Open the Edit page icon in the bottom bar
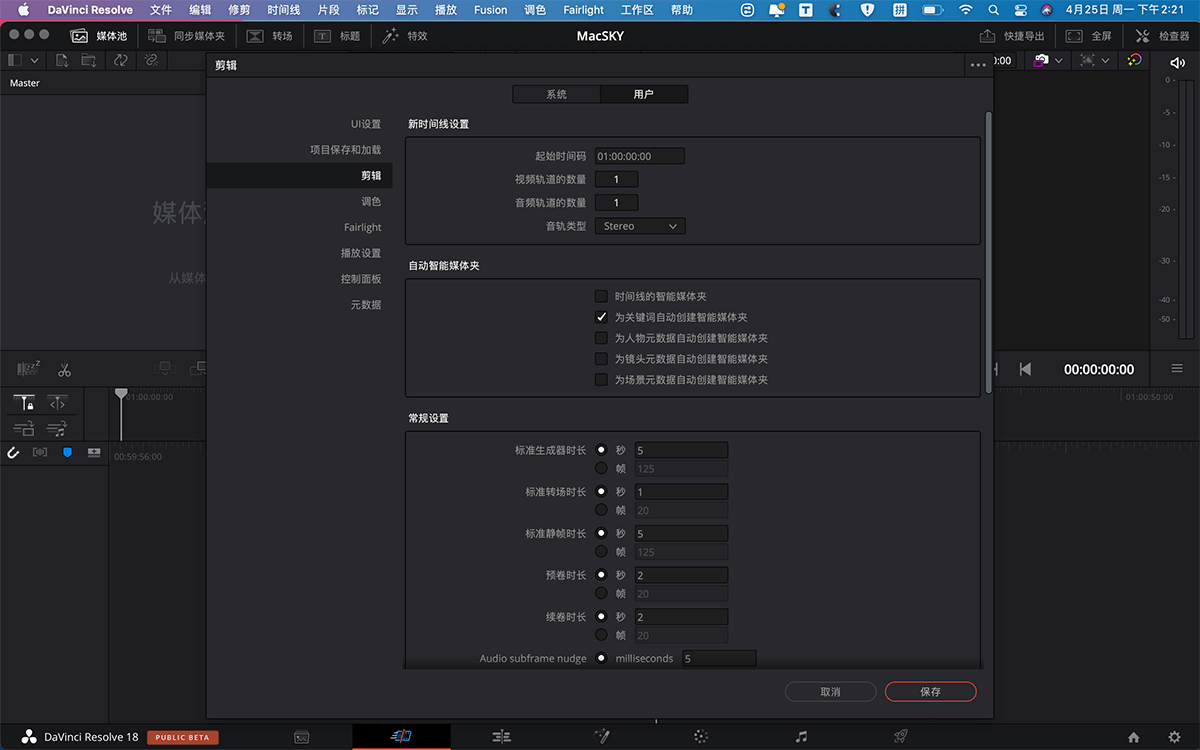Screen dimensions: 1200x750 tap(502, 736)
